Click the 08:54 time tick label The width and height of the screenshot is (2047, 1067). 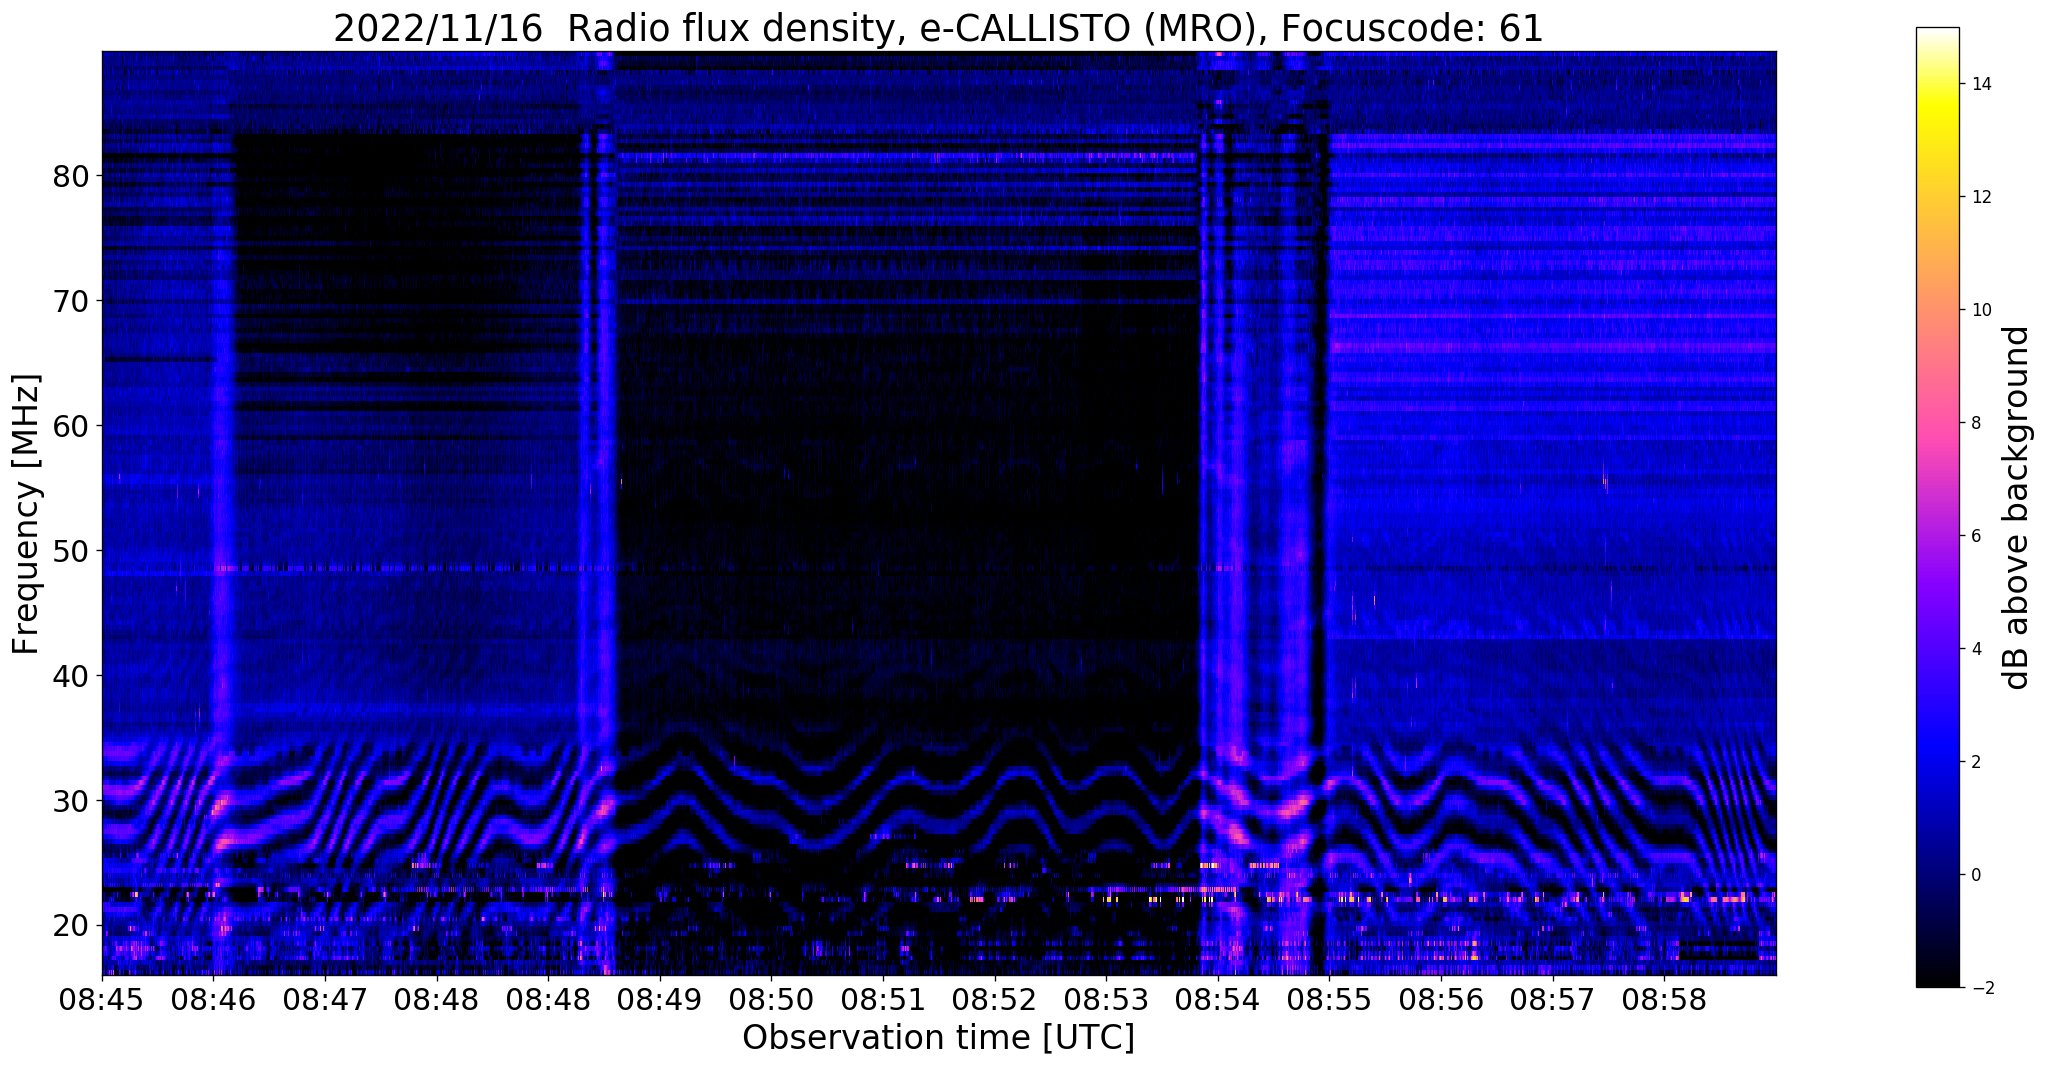pyautogui.click(x=1217, y=999)
